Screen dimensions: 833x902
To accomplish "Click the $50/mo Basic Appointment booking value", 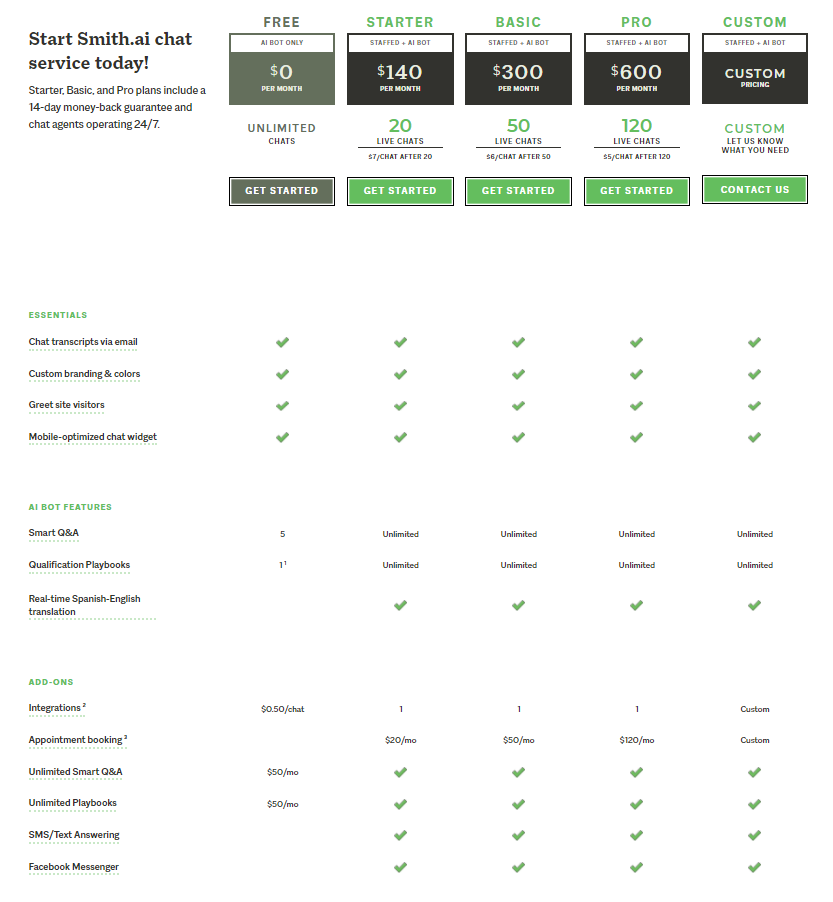I will point(518,740).
